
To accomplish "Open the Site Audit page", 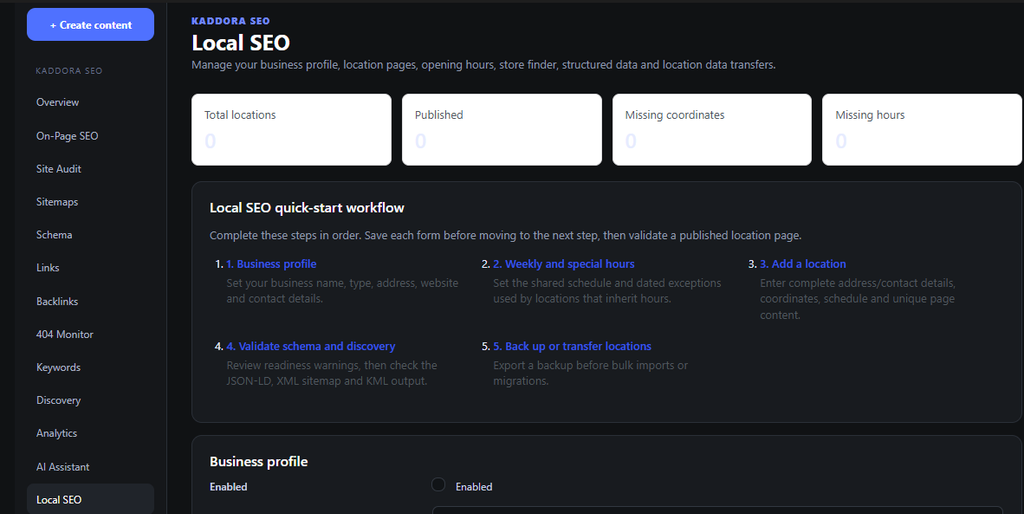I will tap(59, 169).
